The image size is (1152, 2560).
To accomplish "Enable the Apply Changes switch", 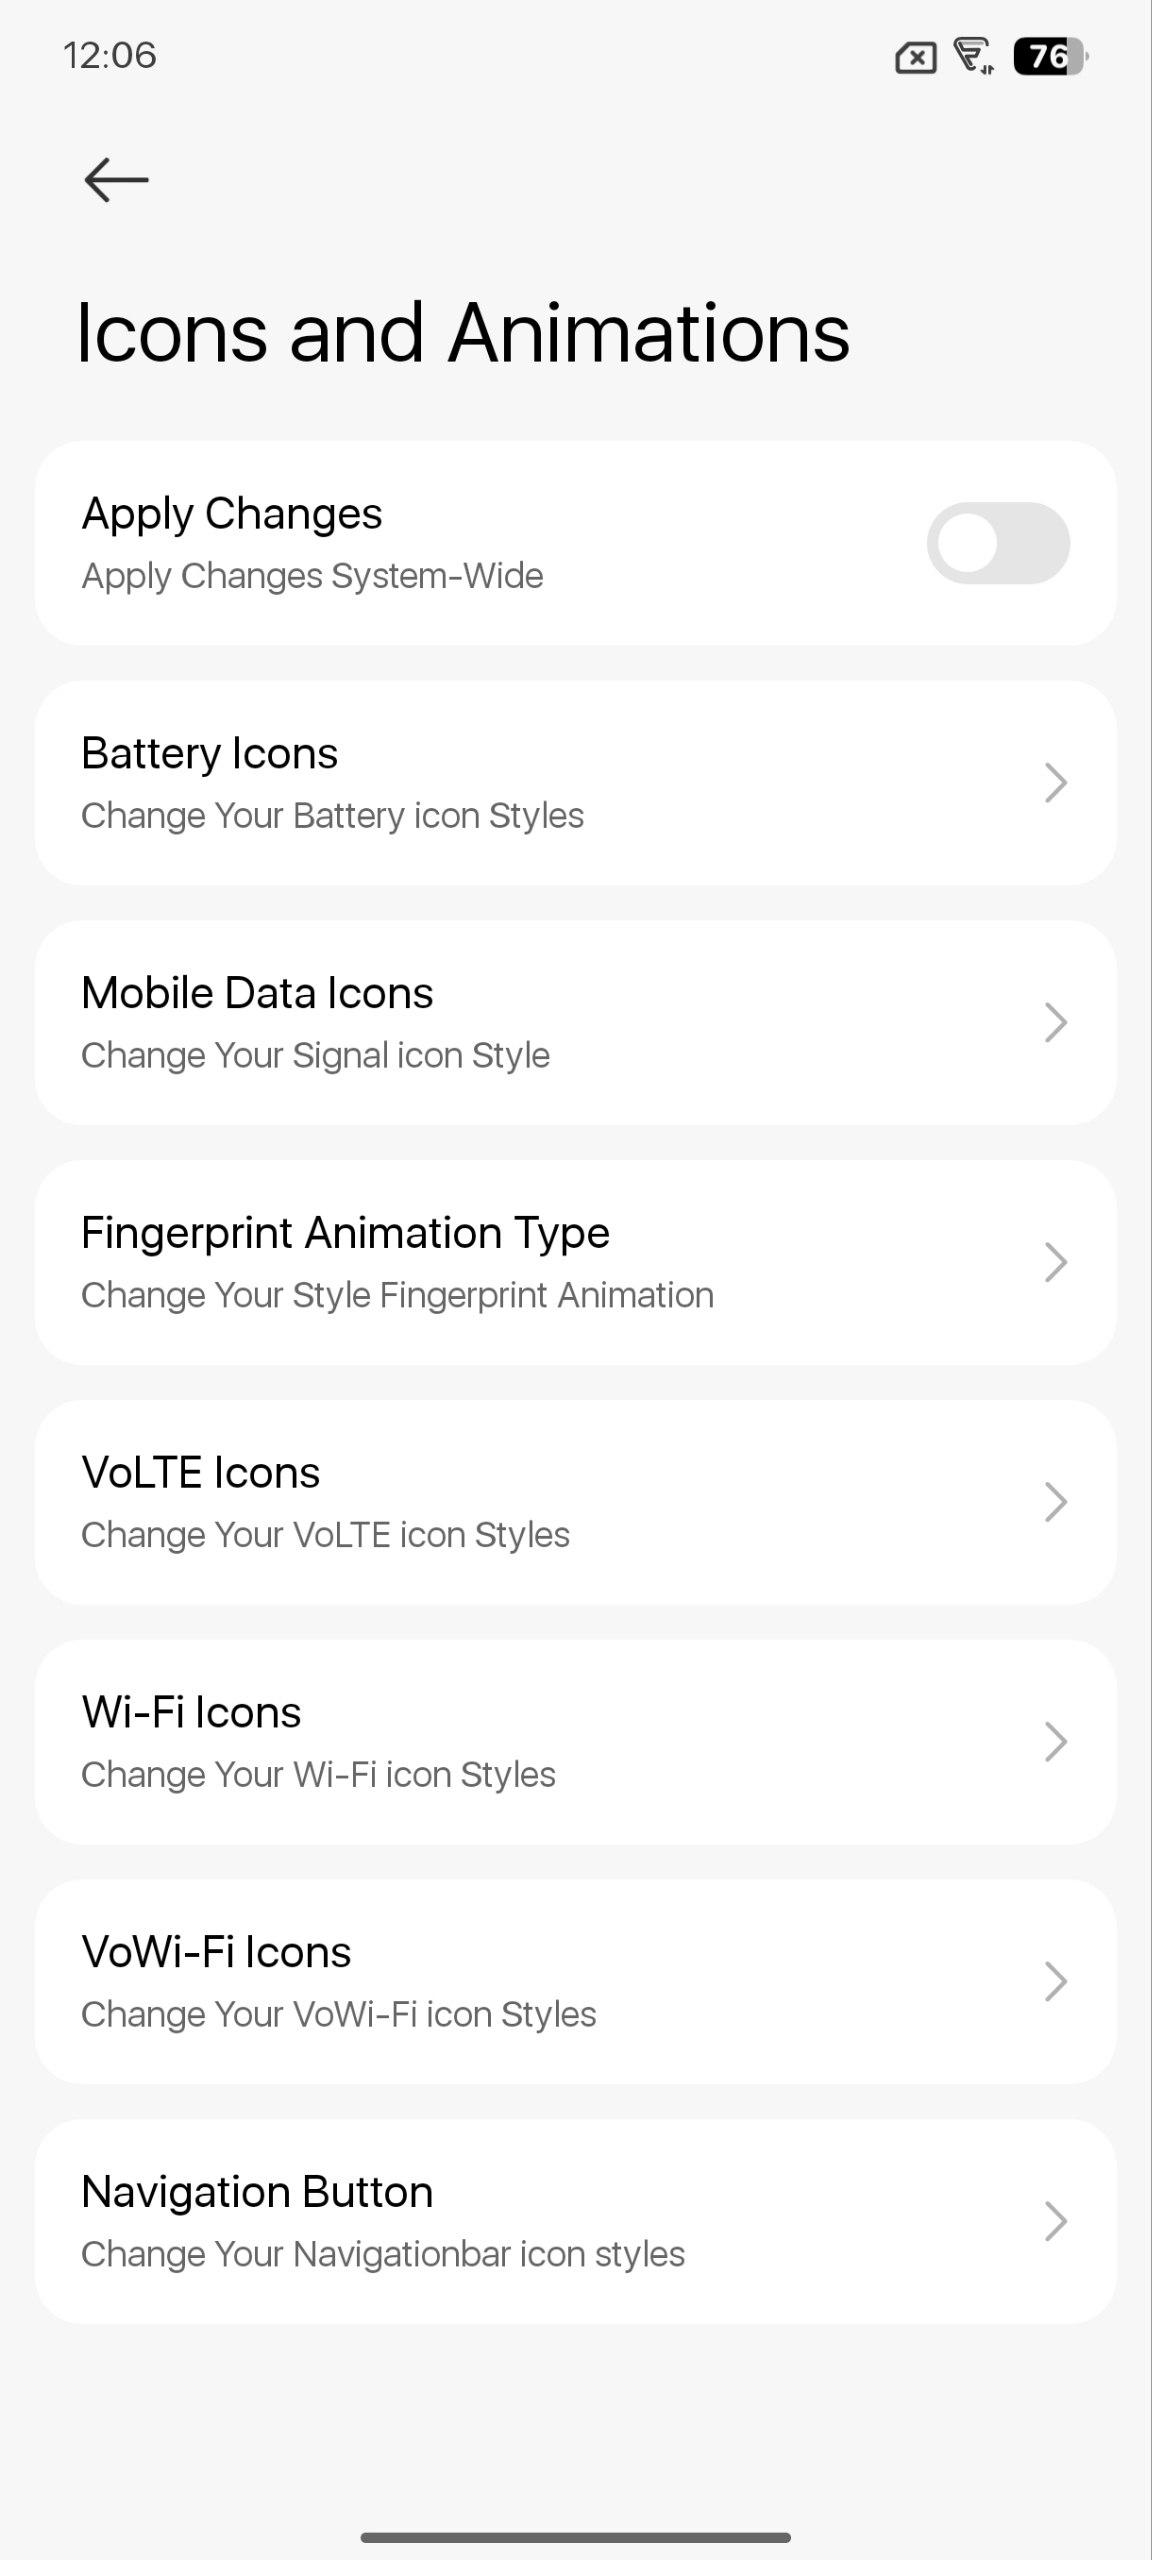I will (998, 543).
